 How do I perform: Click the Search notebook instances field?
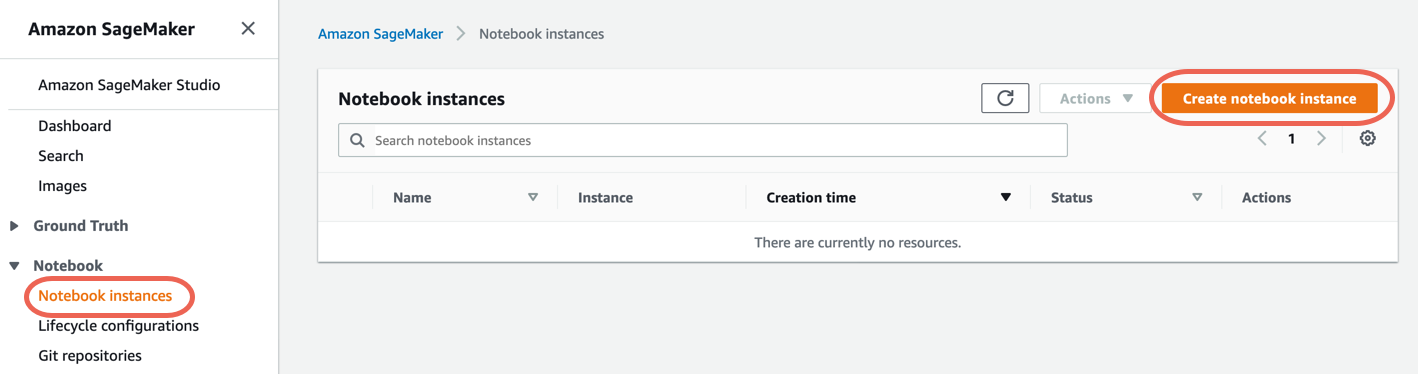point(702,140)
